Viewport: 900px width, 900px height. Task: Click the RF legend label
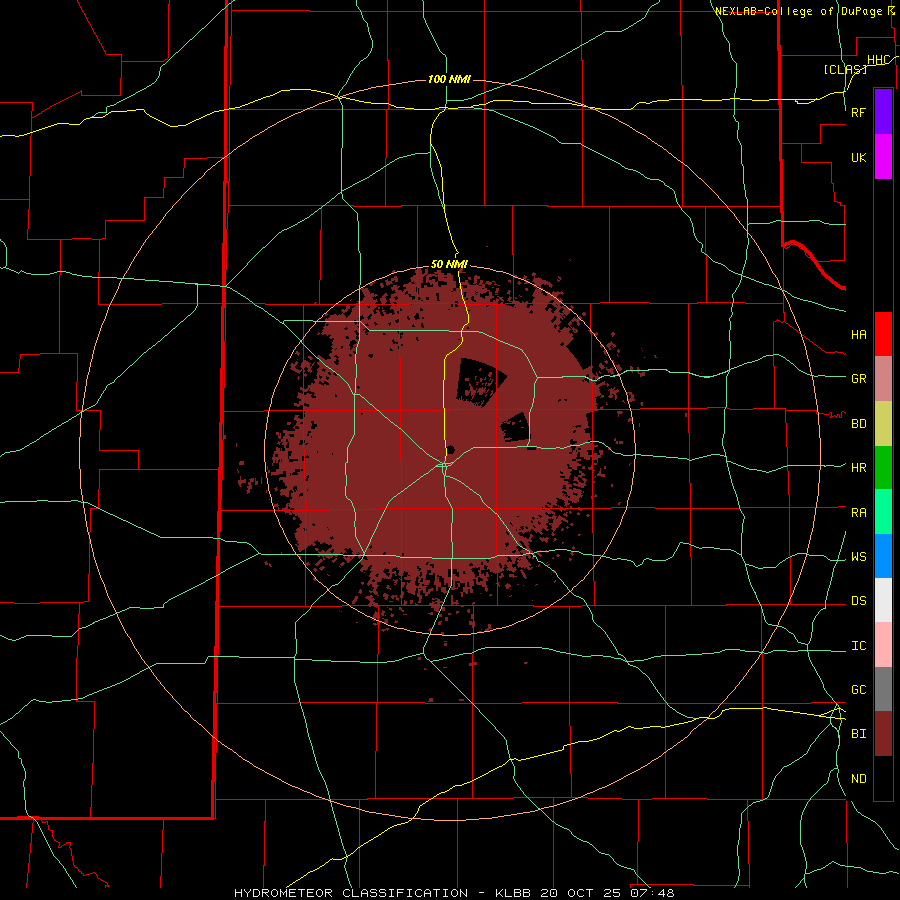click(x=859, y=112)
